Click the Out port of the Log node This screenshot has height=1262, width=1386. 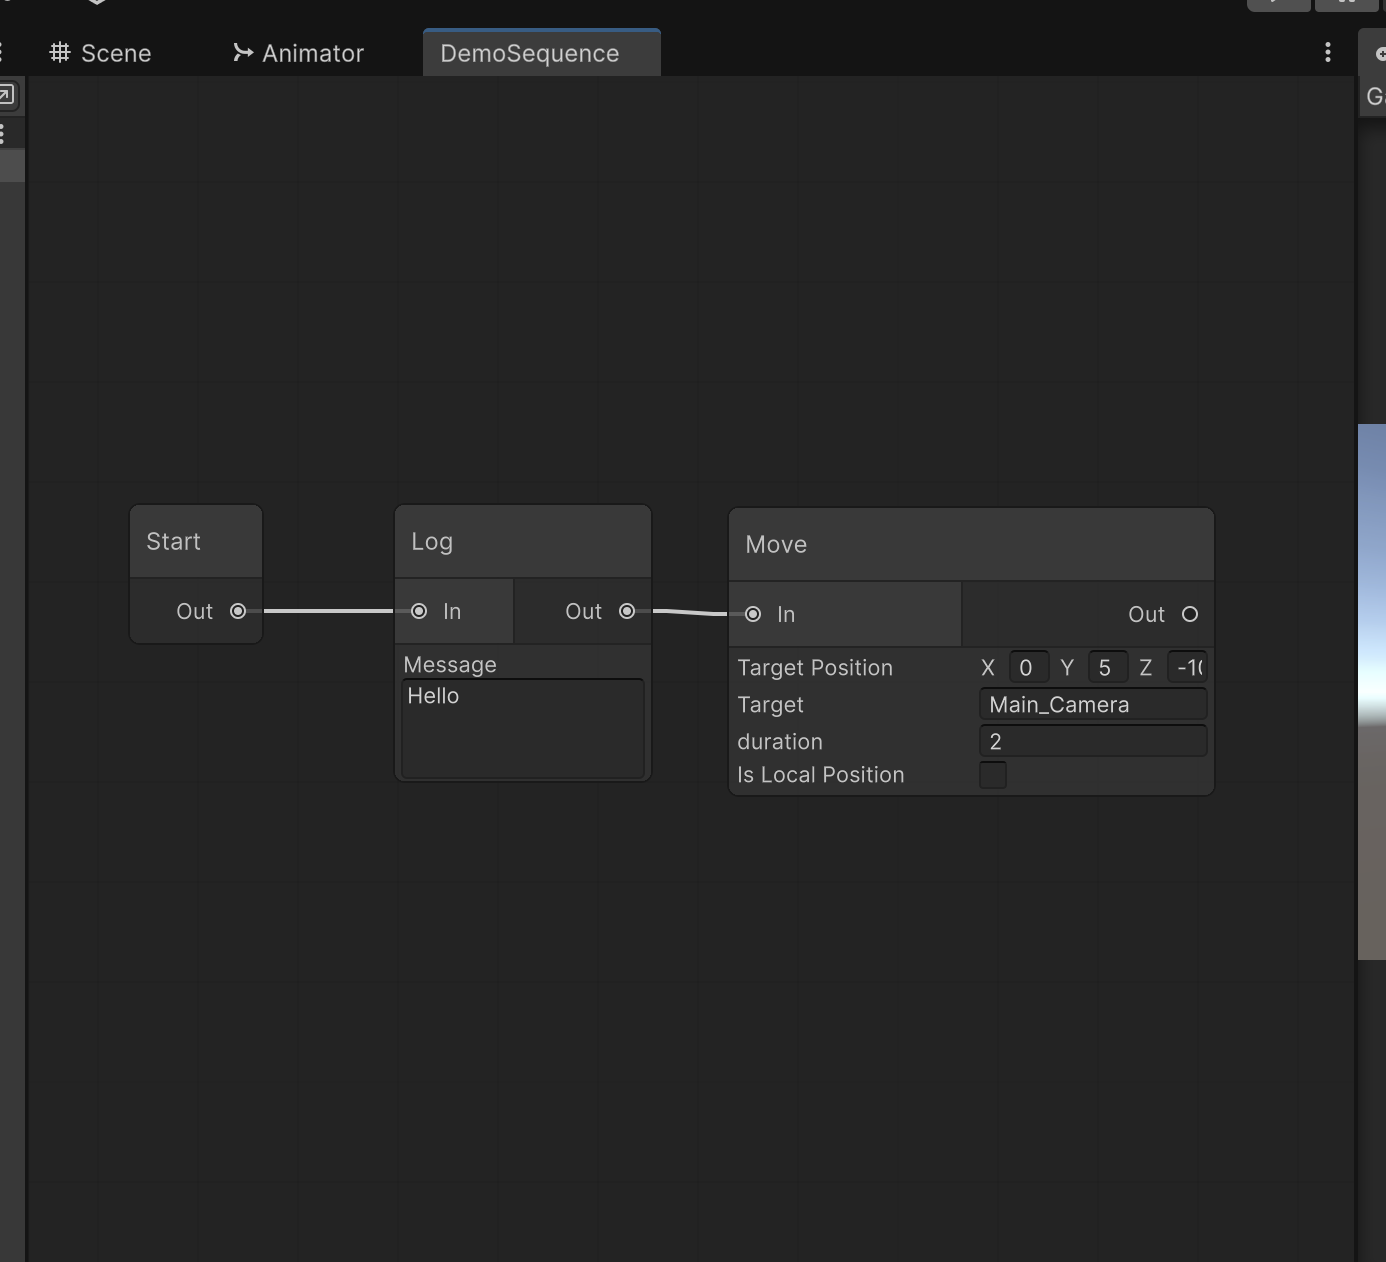(x=627, y=611)
